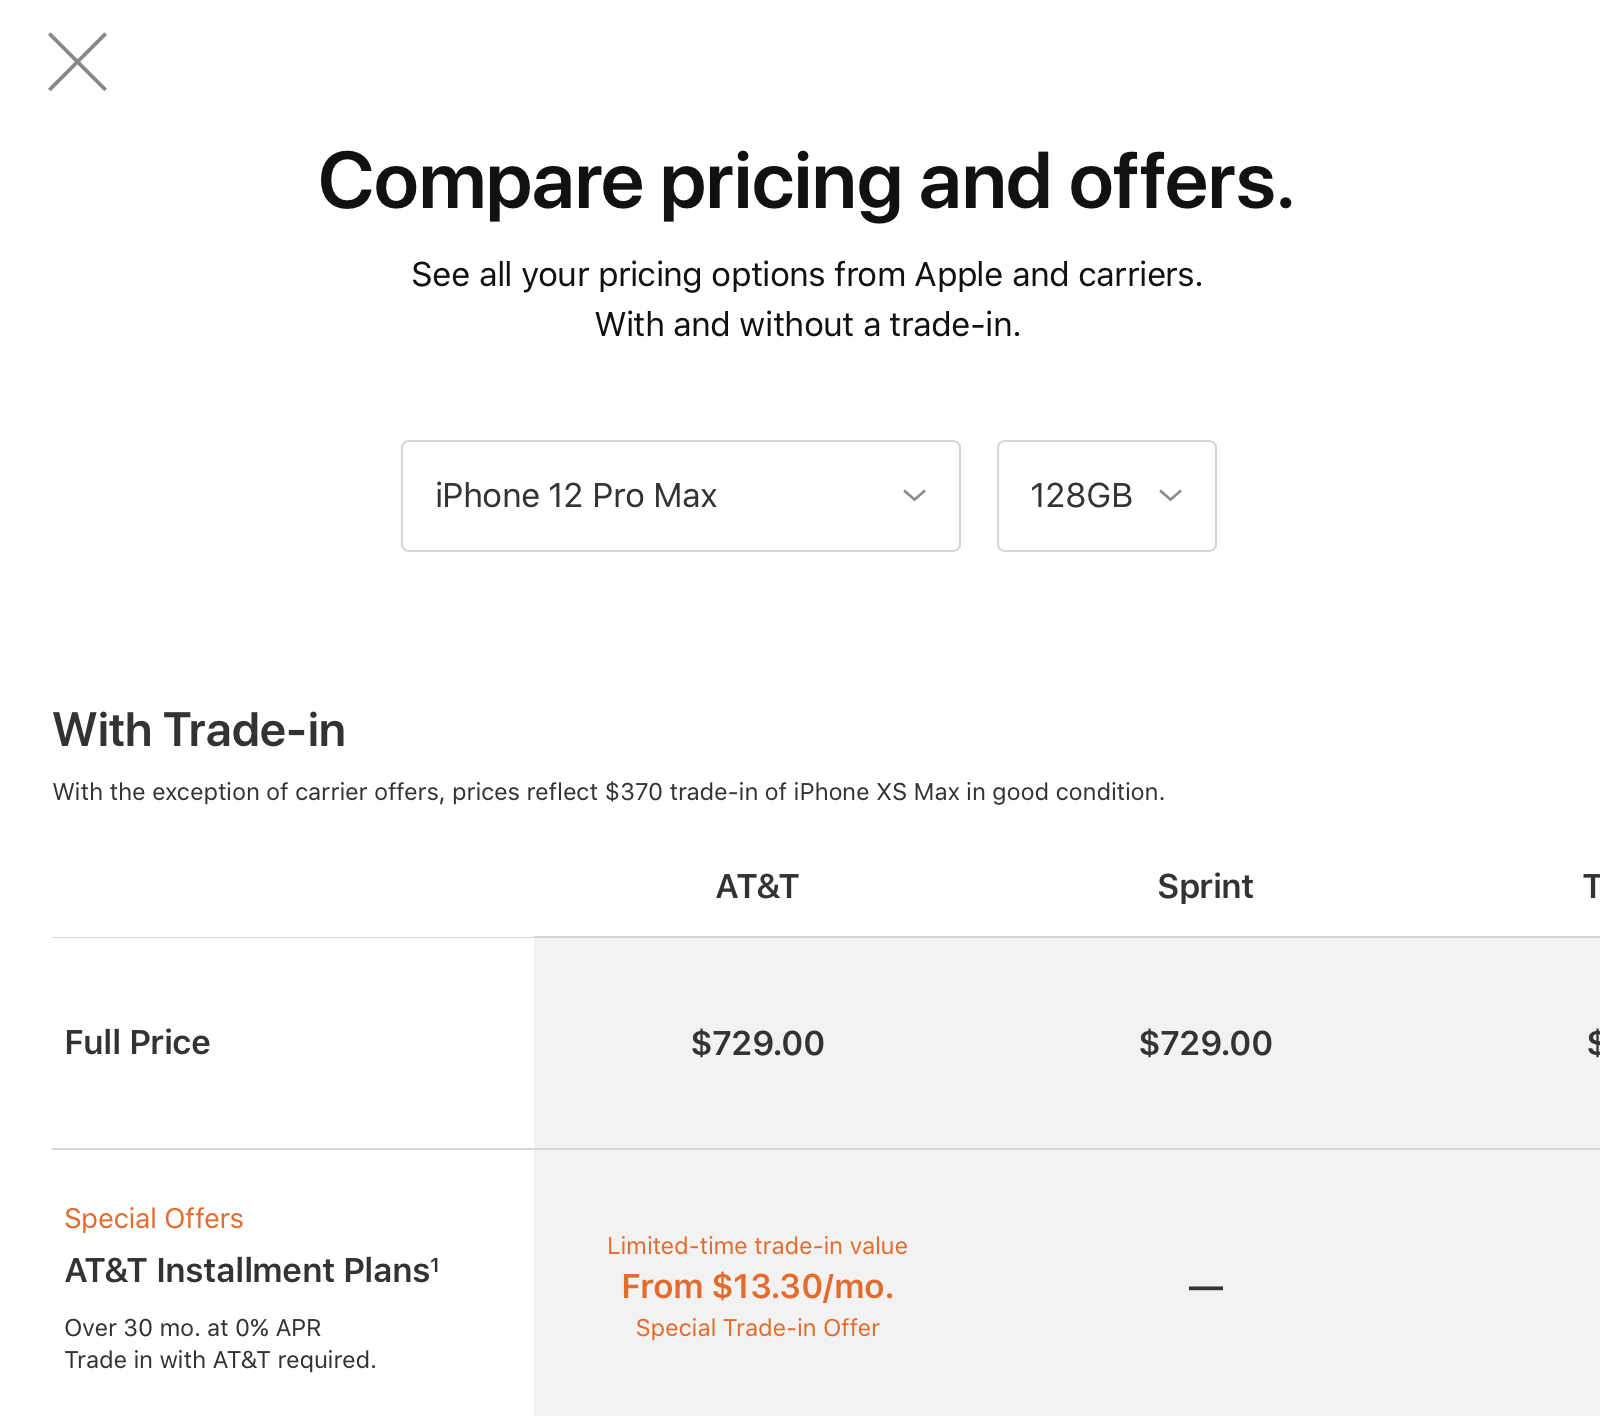Image resolution: width=1600 pixels, height=1416 pixels.
Task: Click the chevron arrow beside 128GB
Action: tap(1170, 496)
